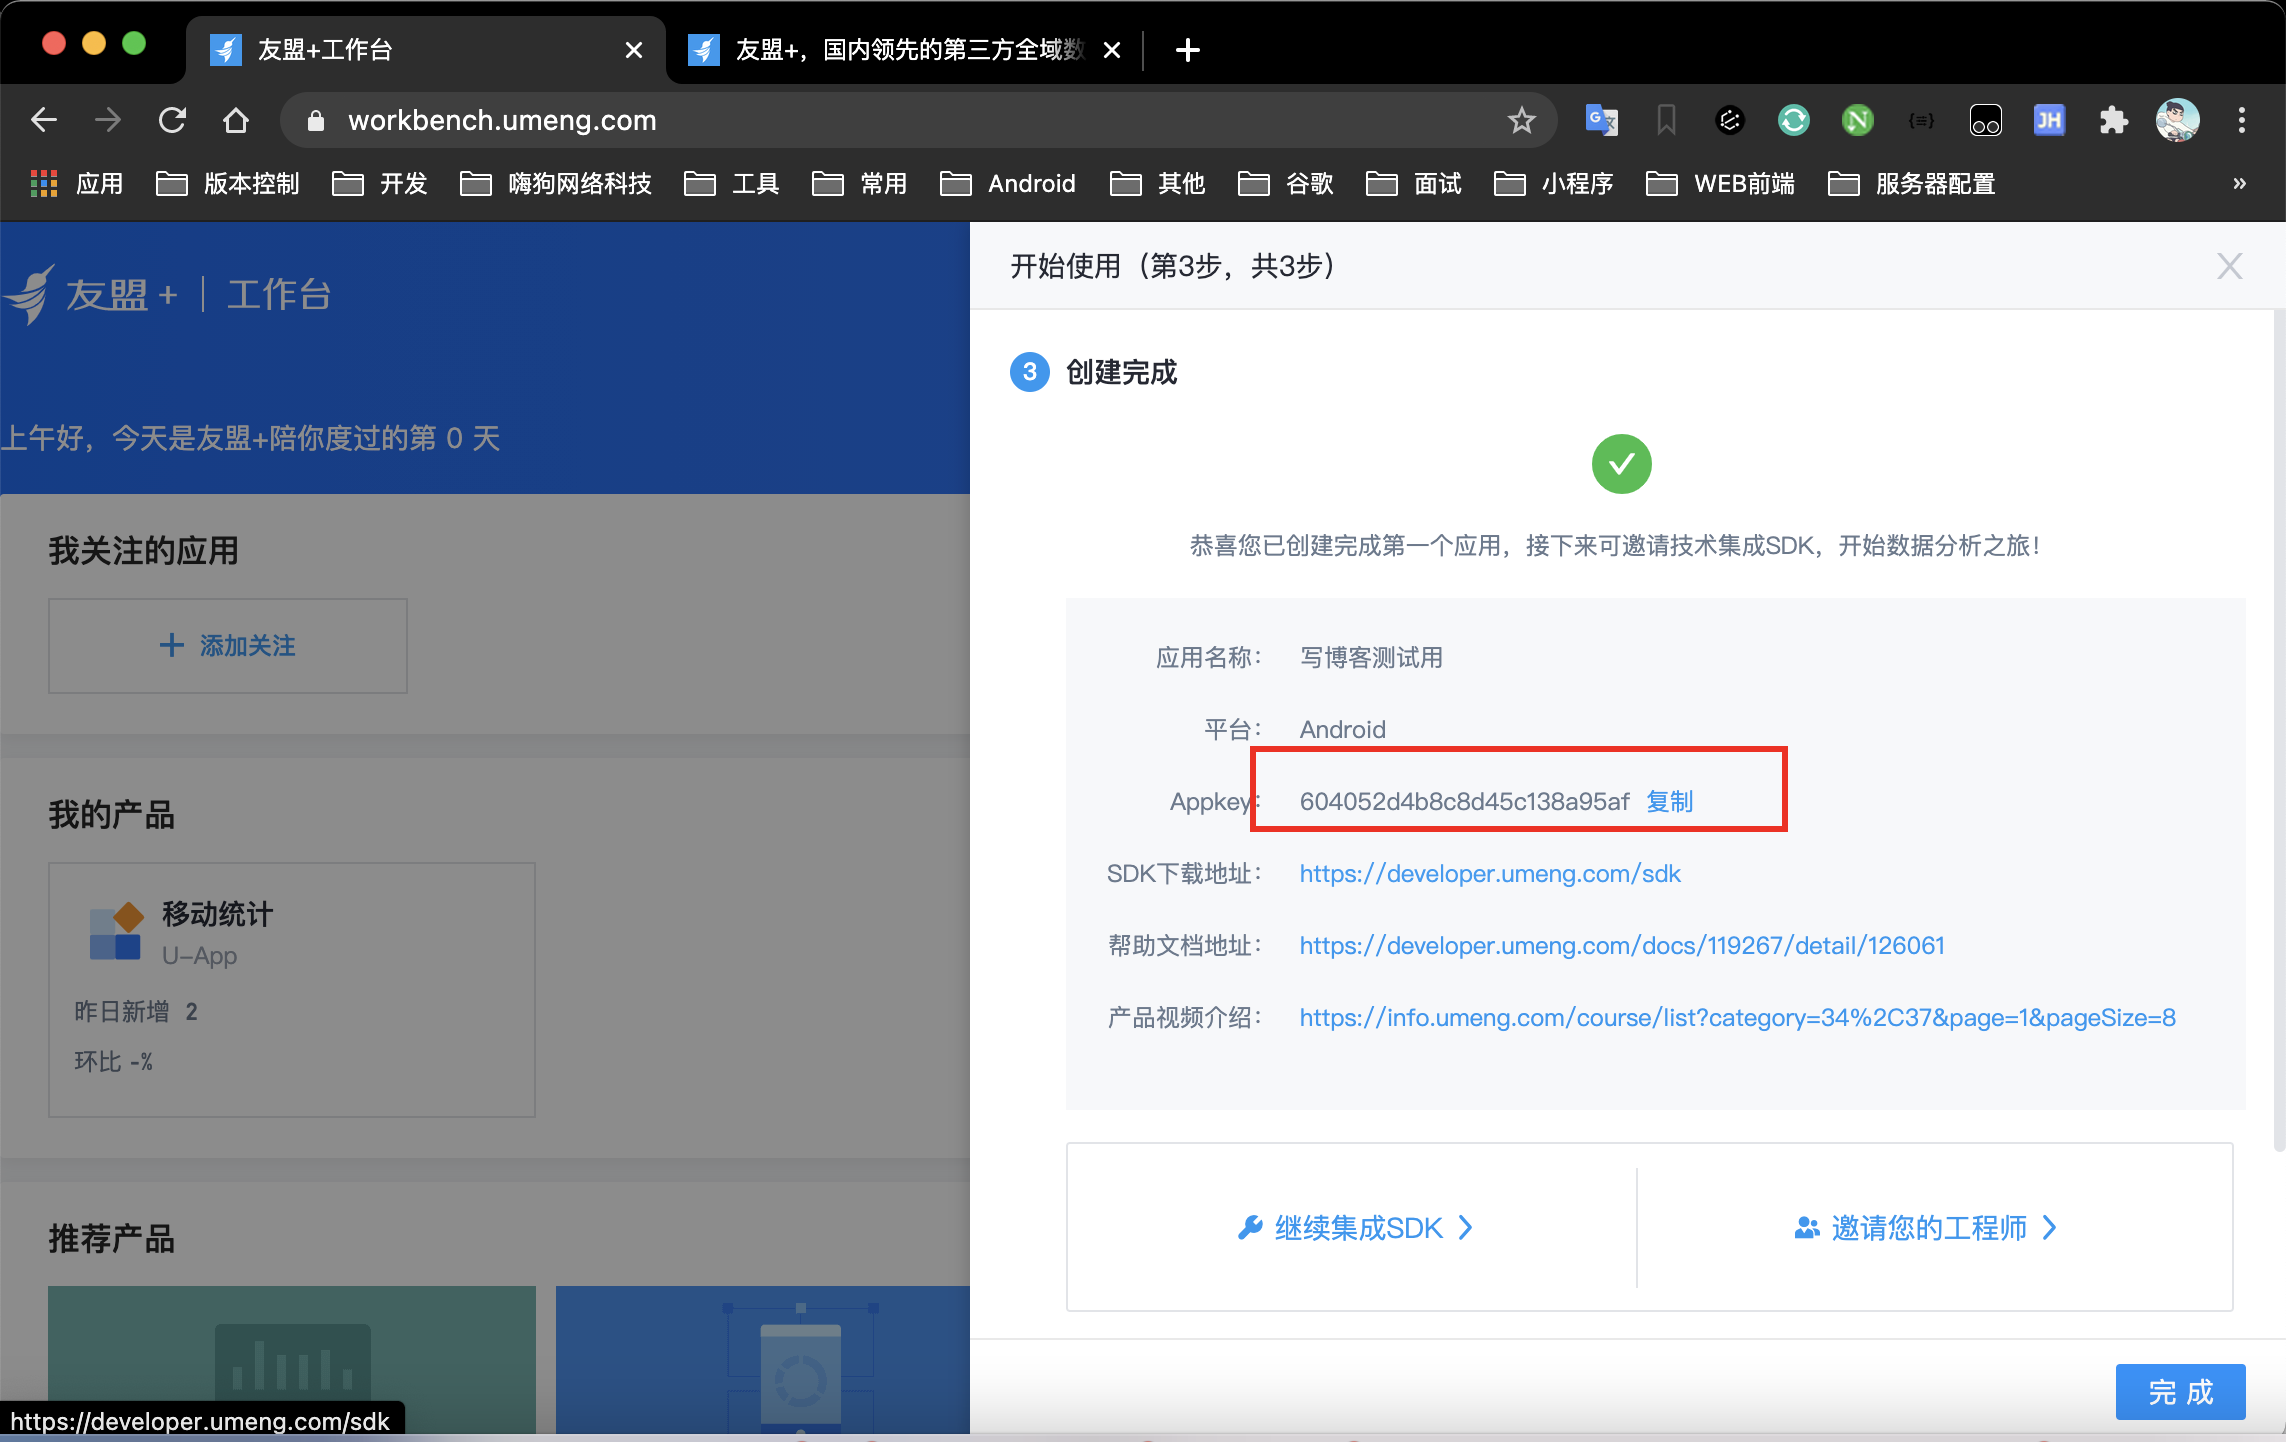
Task: Open 嗨狗网络科技 bookmark folder
Action: (556, 184)
